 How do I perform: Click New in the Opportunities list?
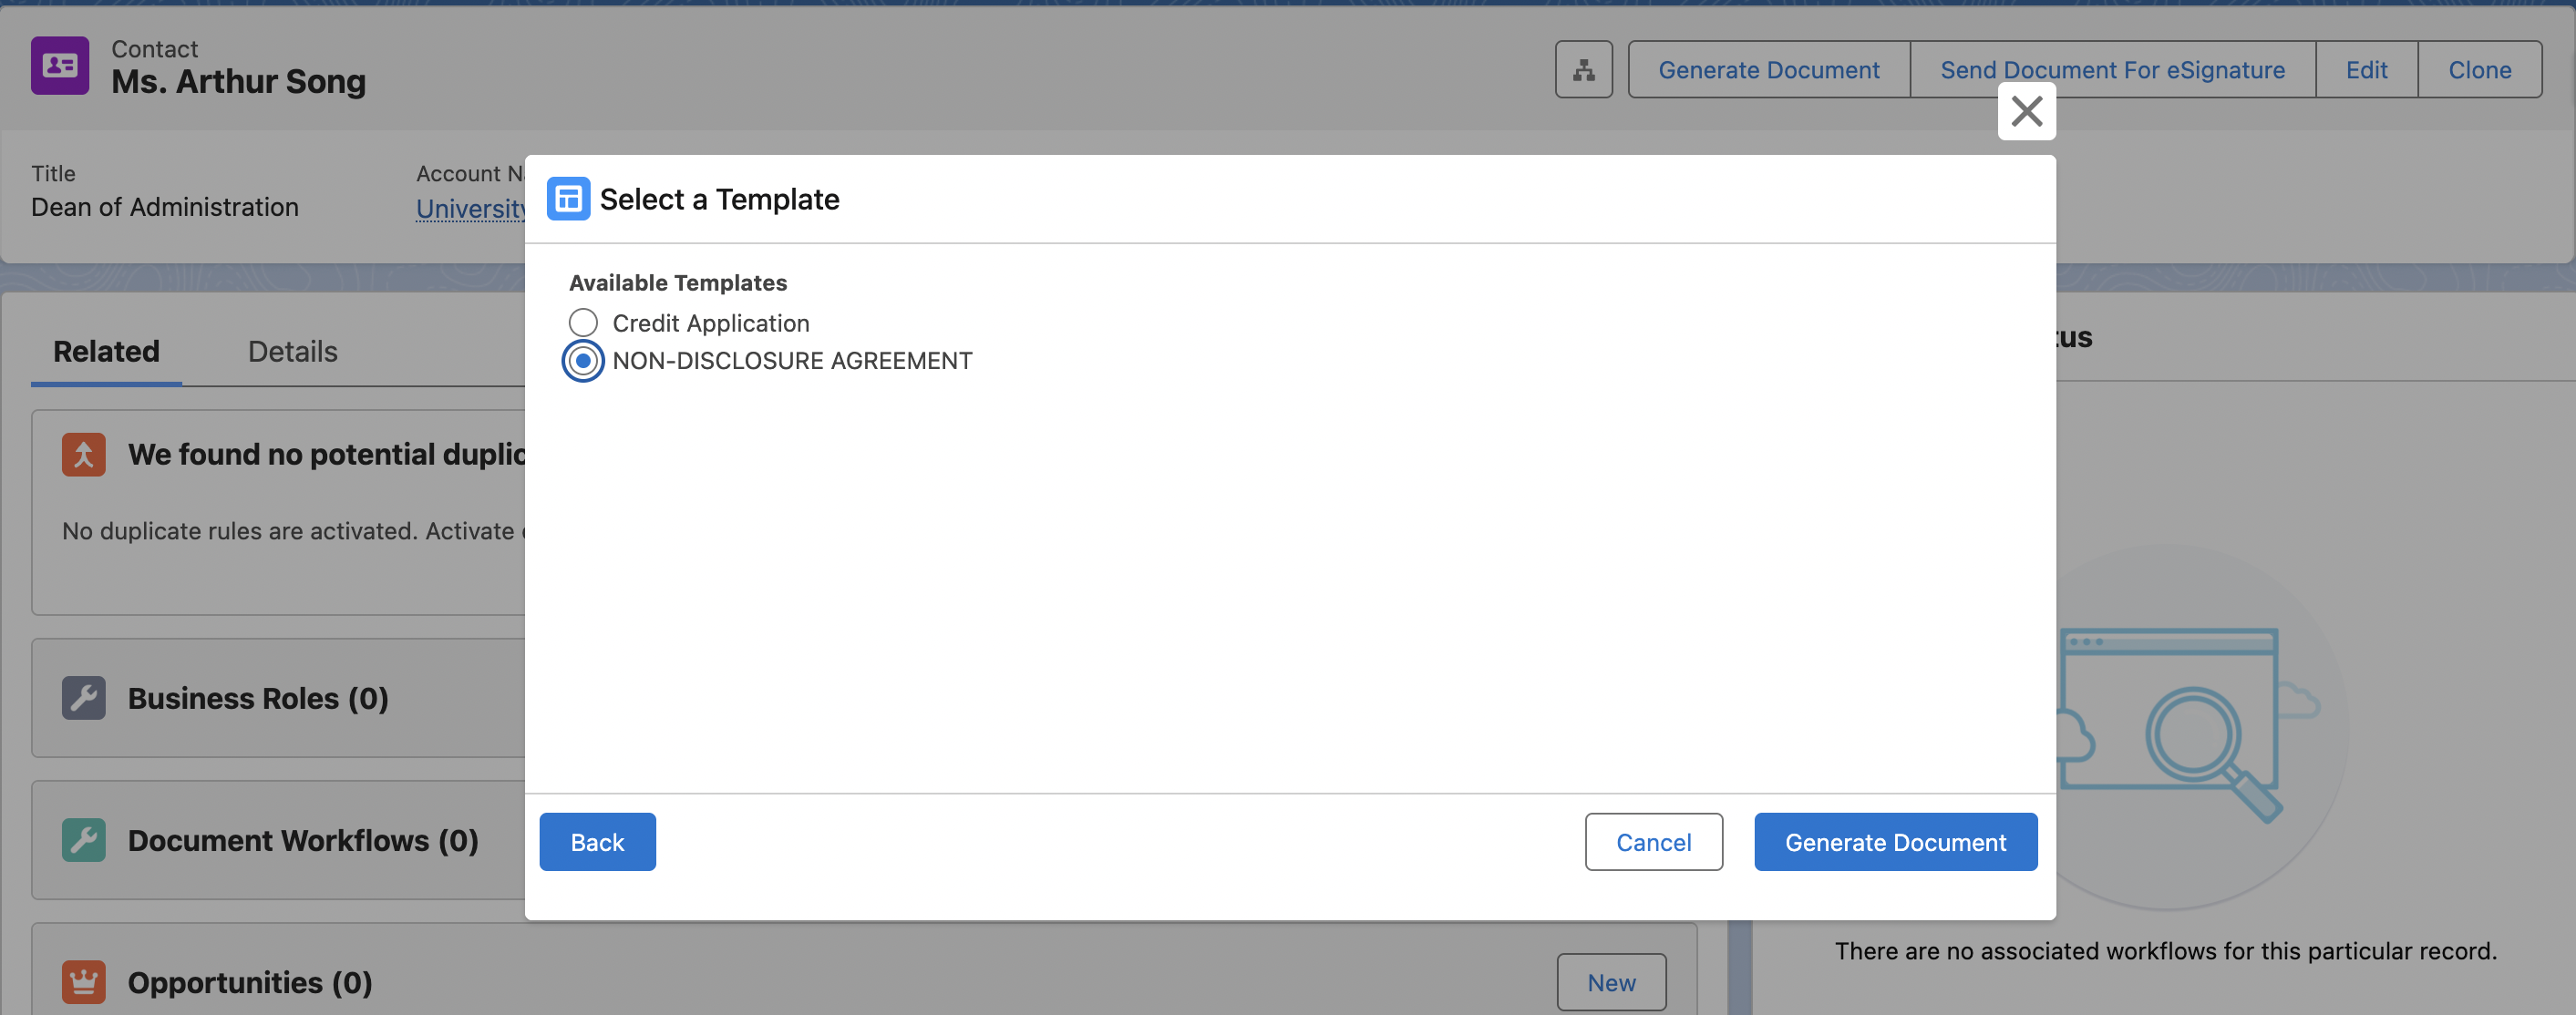[x=1611, y=982]
